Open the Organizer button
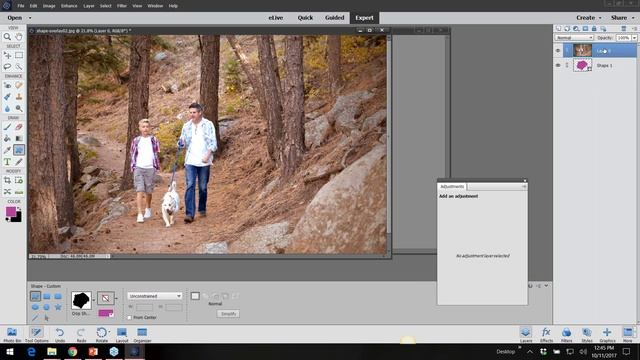This screenshot has height=360, width=640. pos(142,335)
